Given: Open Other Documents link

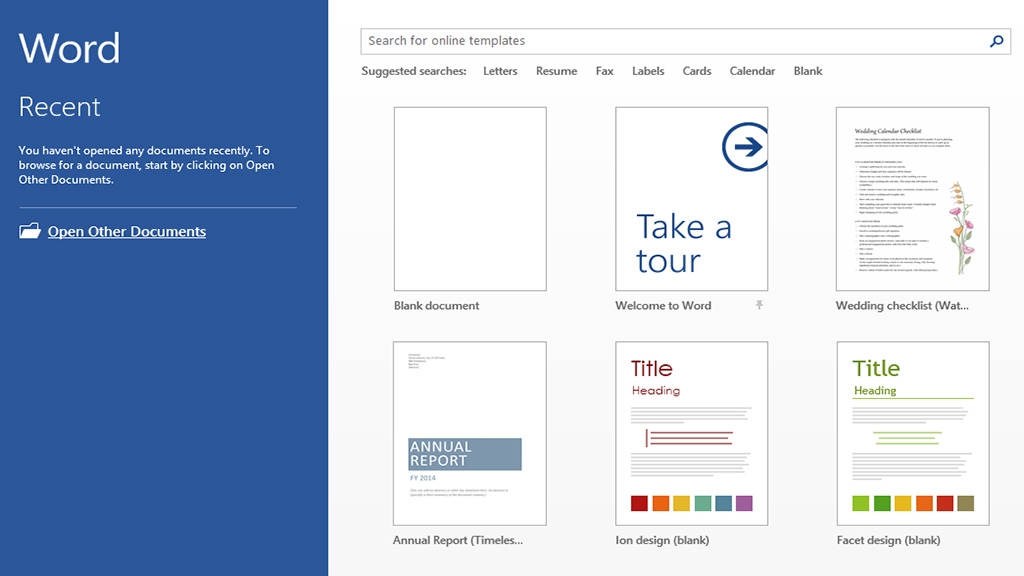Looking at the screenshot, I should [127, 231].
